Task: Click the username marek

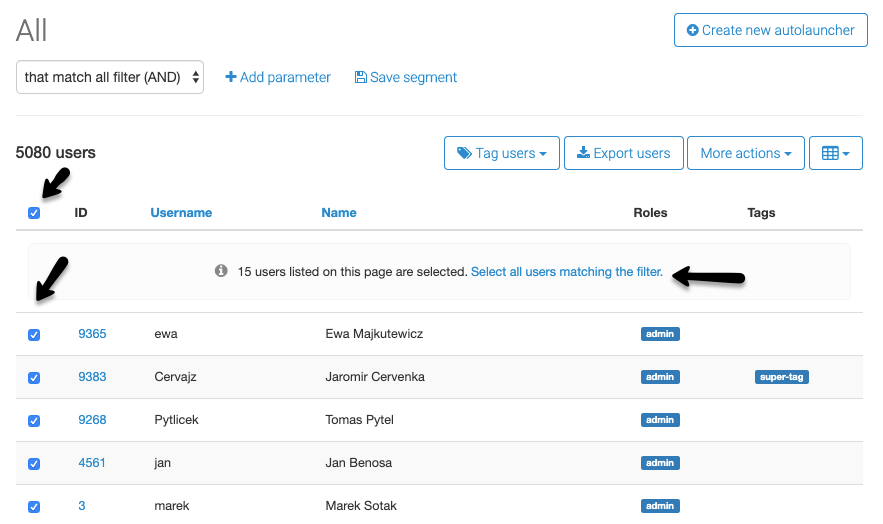Action: point(172,506)
